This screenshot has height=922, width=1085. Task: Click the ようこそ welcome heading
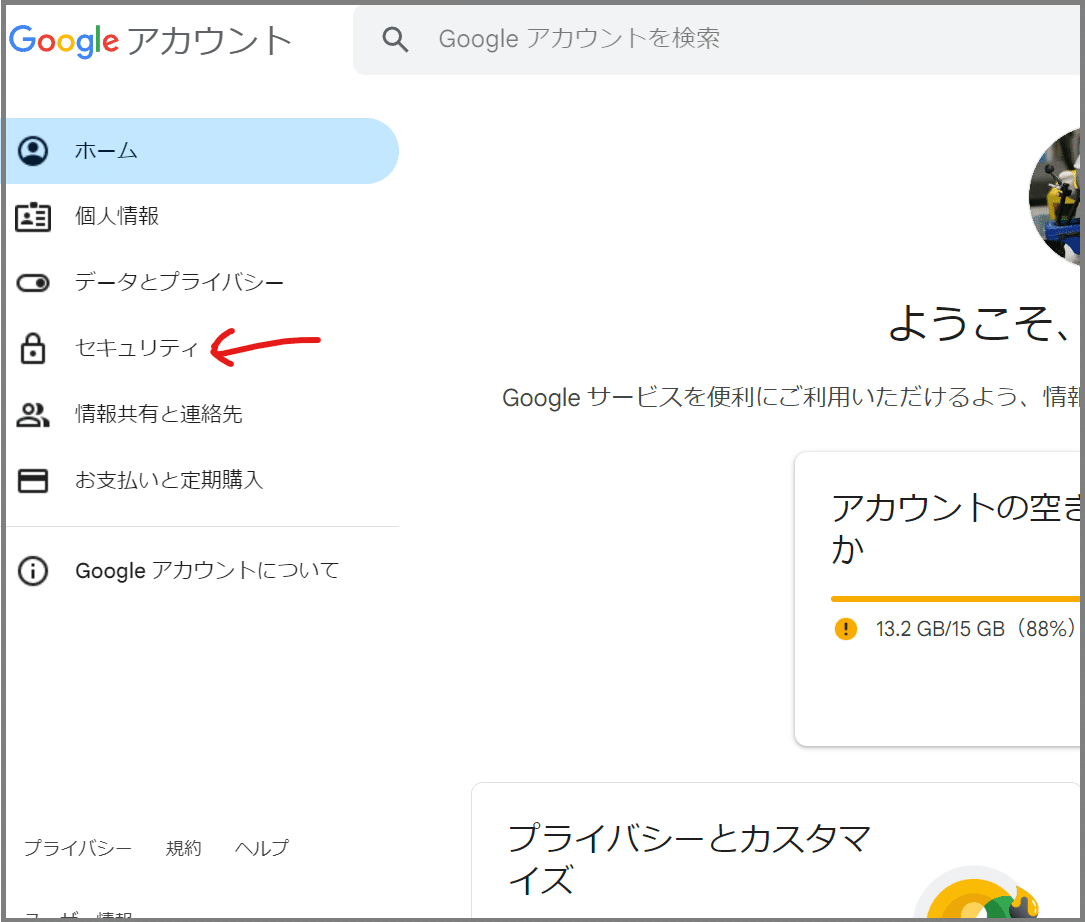[x=981, y=323]
